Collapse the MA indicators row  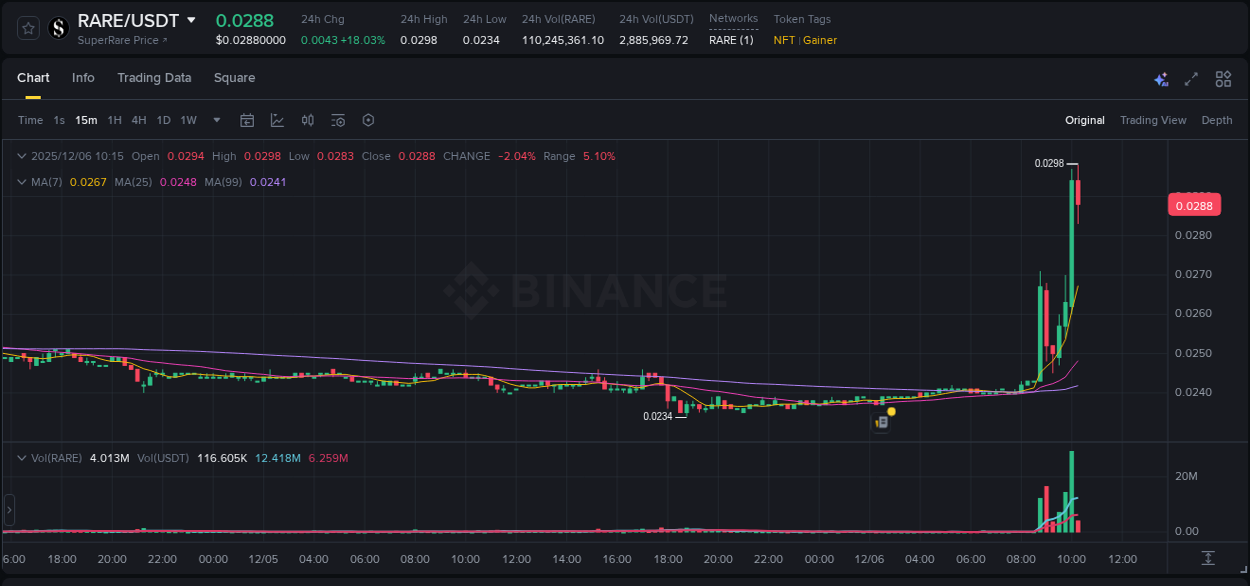point(21,182)
